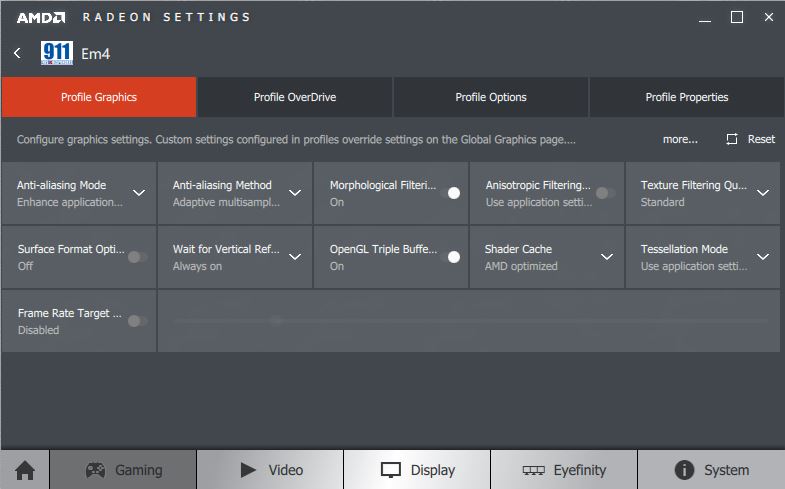
Task: Switch to Profile OverDrive tab
Action: (x=295, y=97)
